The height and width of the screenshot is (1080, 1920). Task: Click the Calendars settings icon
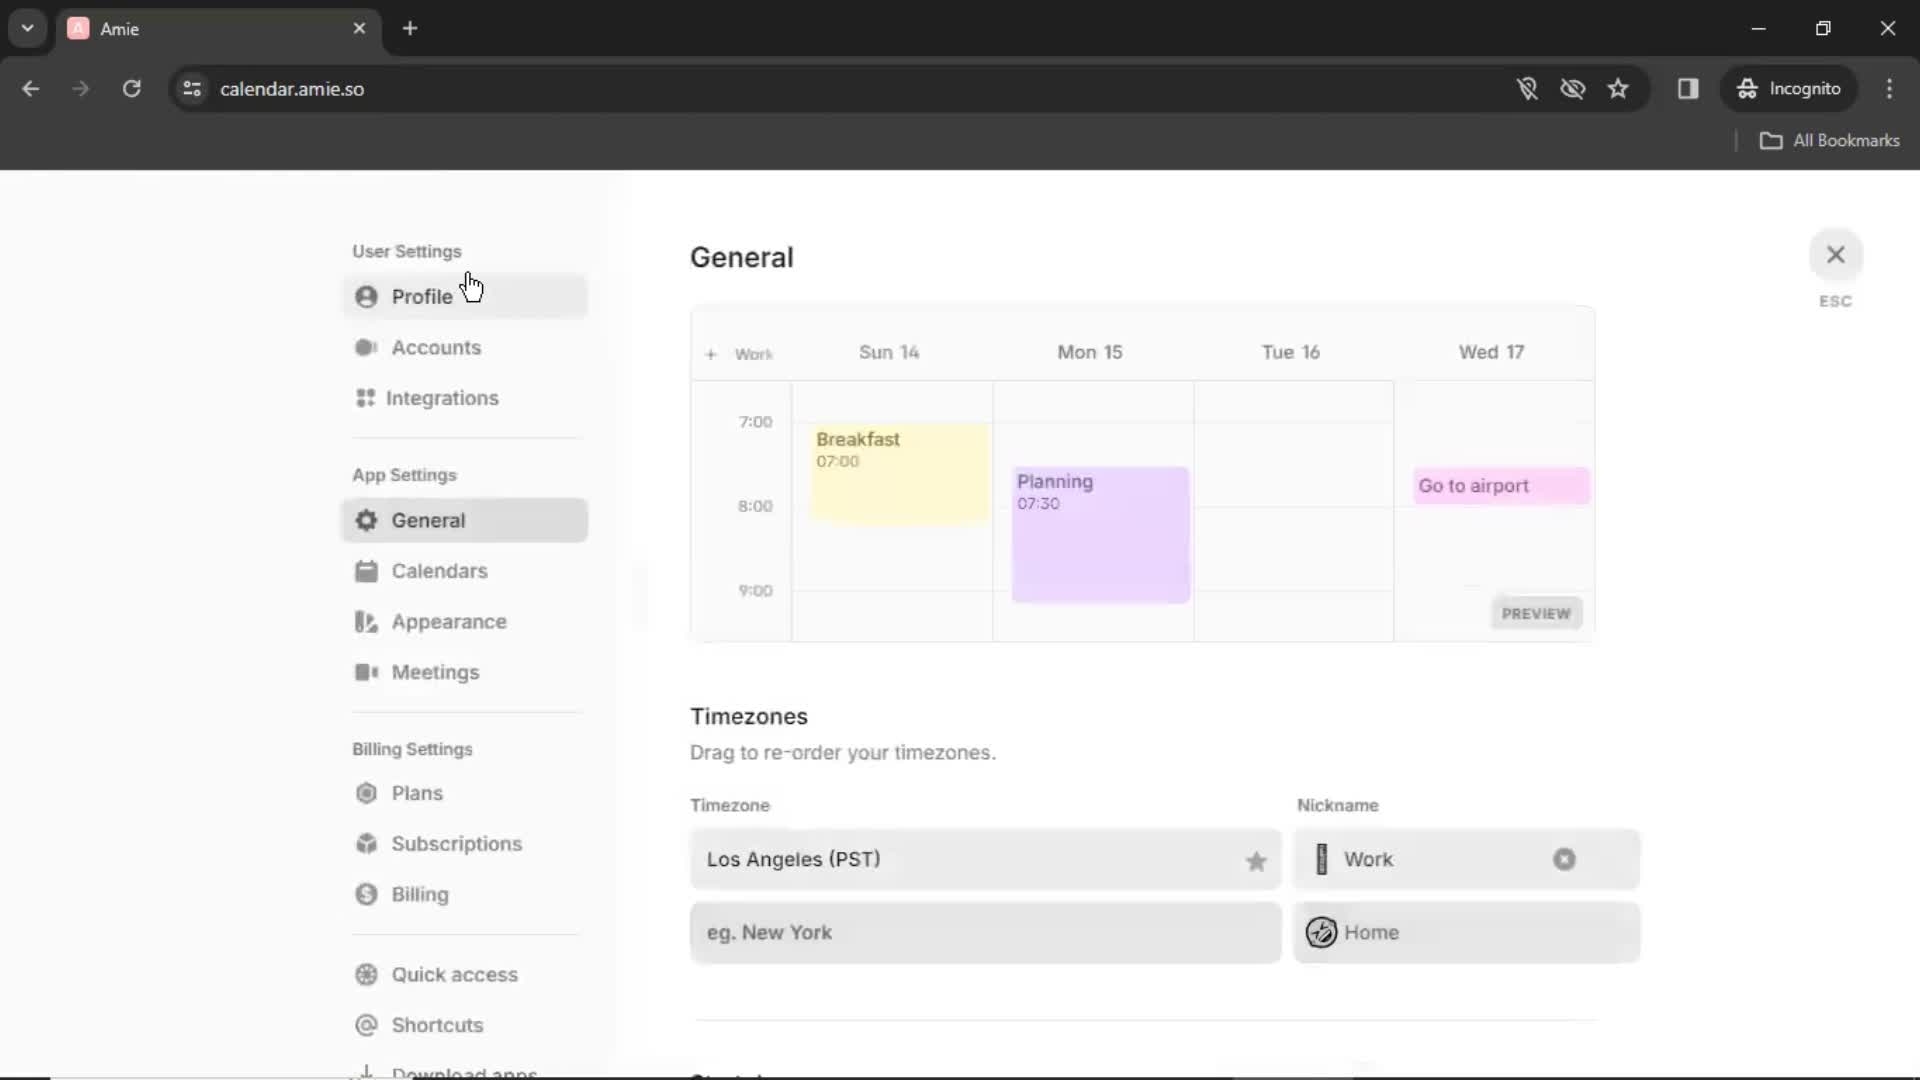click(x=367, y=570)
